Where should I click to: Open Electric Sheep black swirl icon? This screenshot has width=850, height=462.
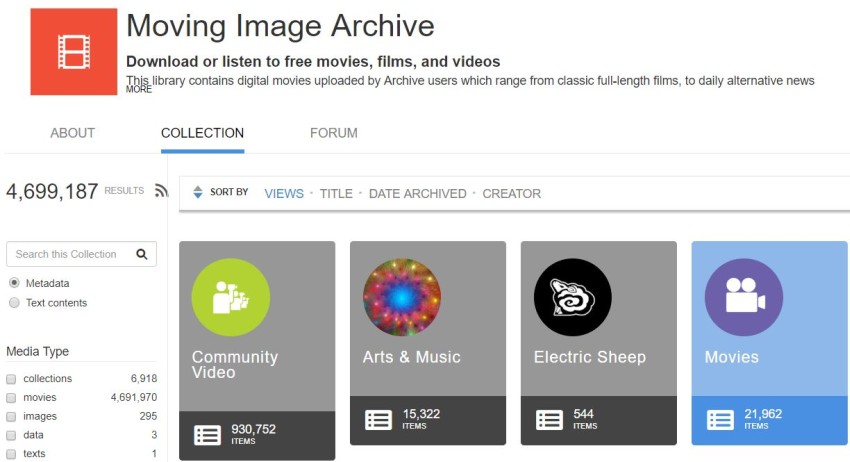click(572, 297)
